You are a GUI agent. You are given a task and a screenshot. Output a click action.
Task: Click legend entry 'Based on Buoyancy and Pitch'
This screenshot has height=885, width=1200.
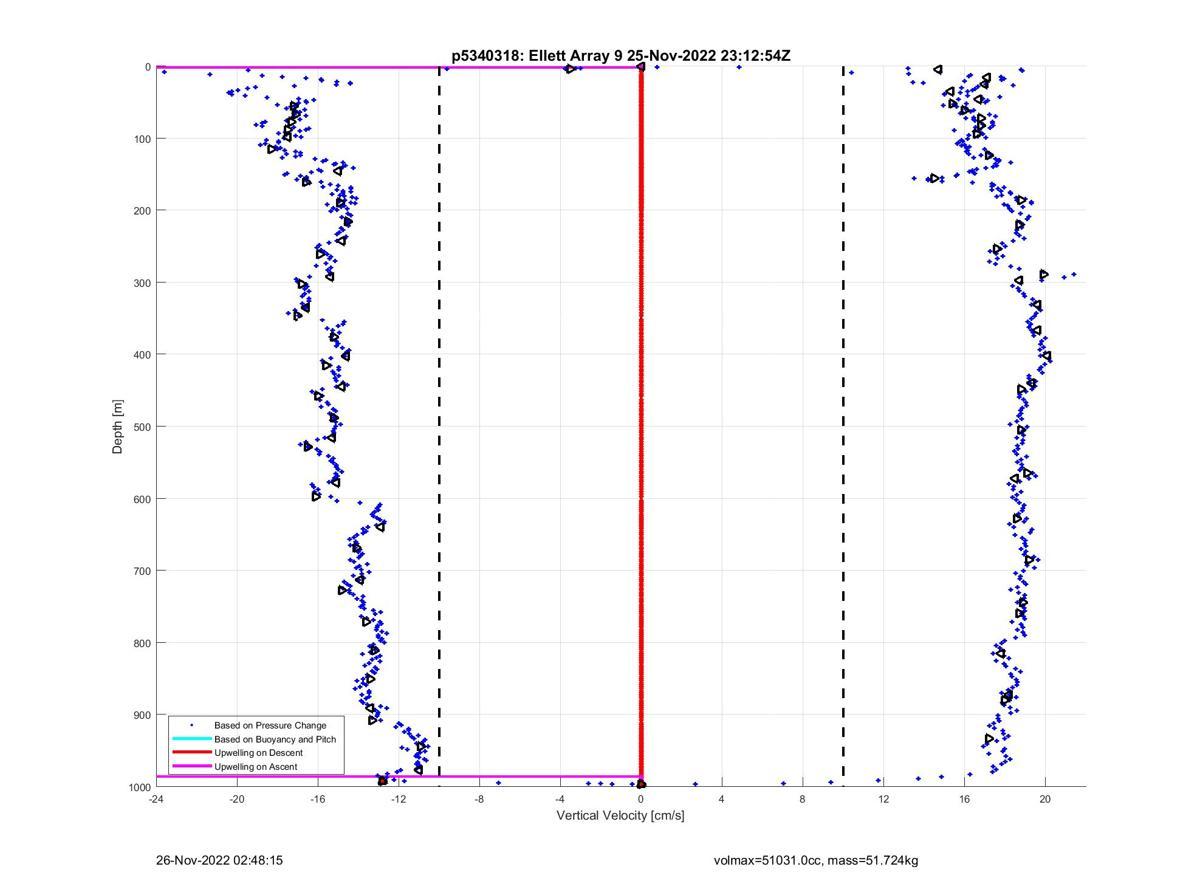275,739
